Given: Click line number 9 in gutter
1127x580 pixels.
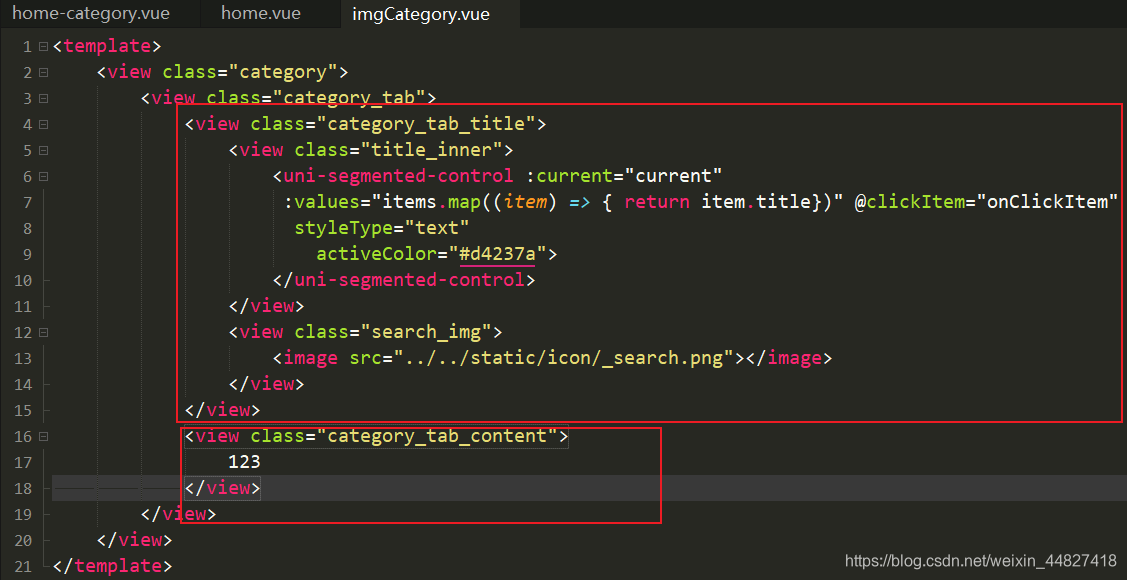Looking at the screenshot, I should (27, 254).
